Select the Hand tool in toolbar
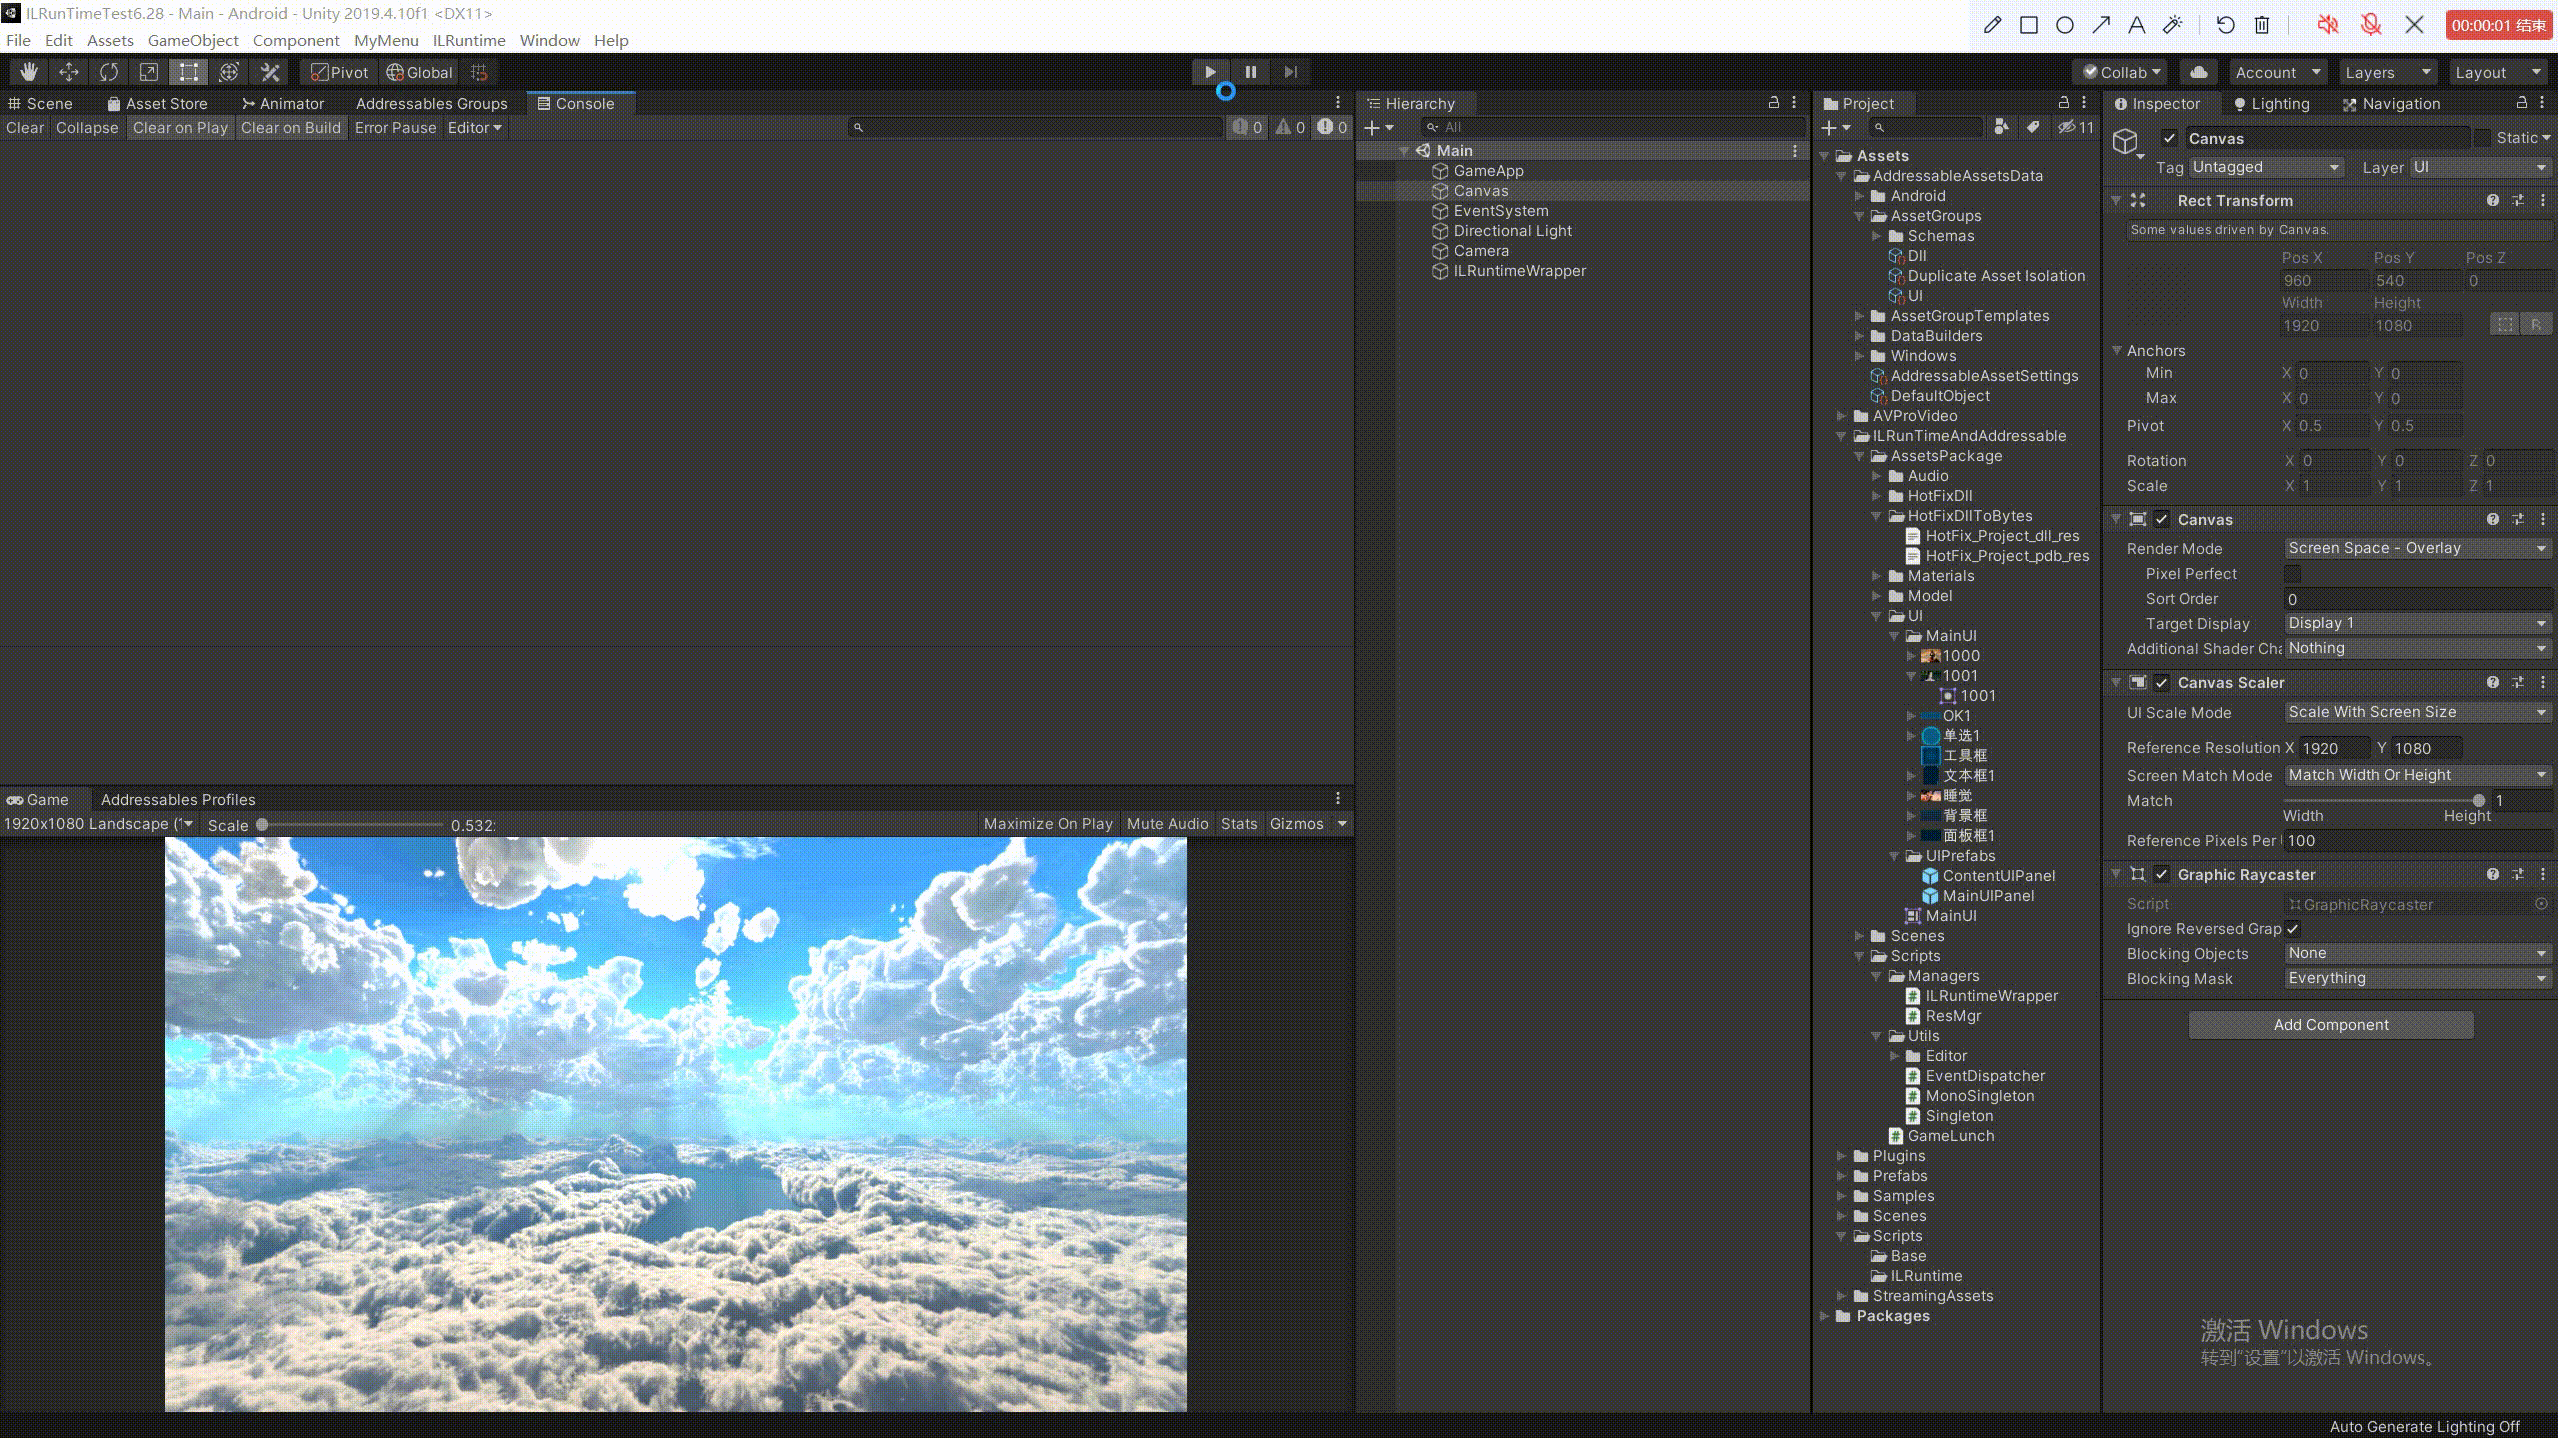 [x=29, y=72]
